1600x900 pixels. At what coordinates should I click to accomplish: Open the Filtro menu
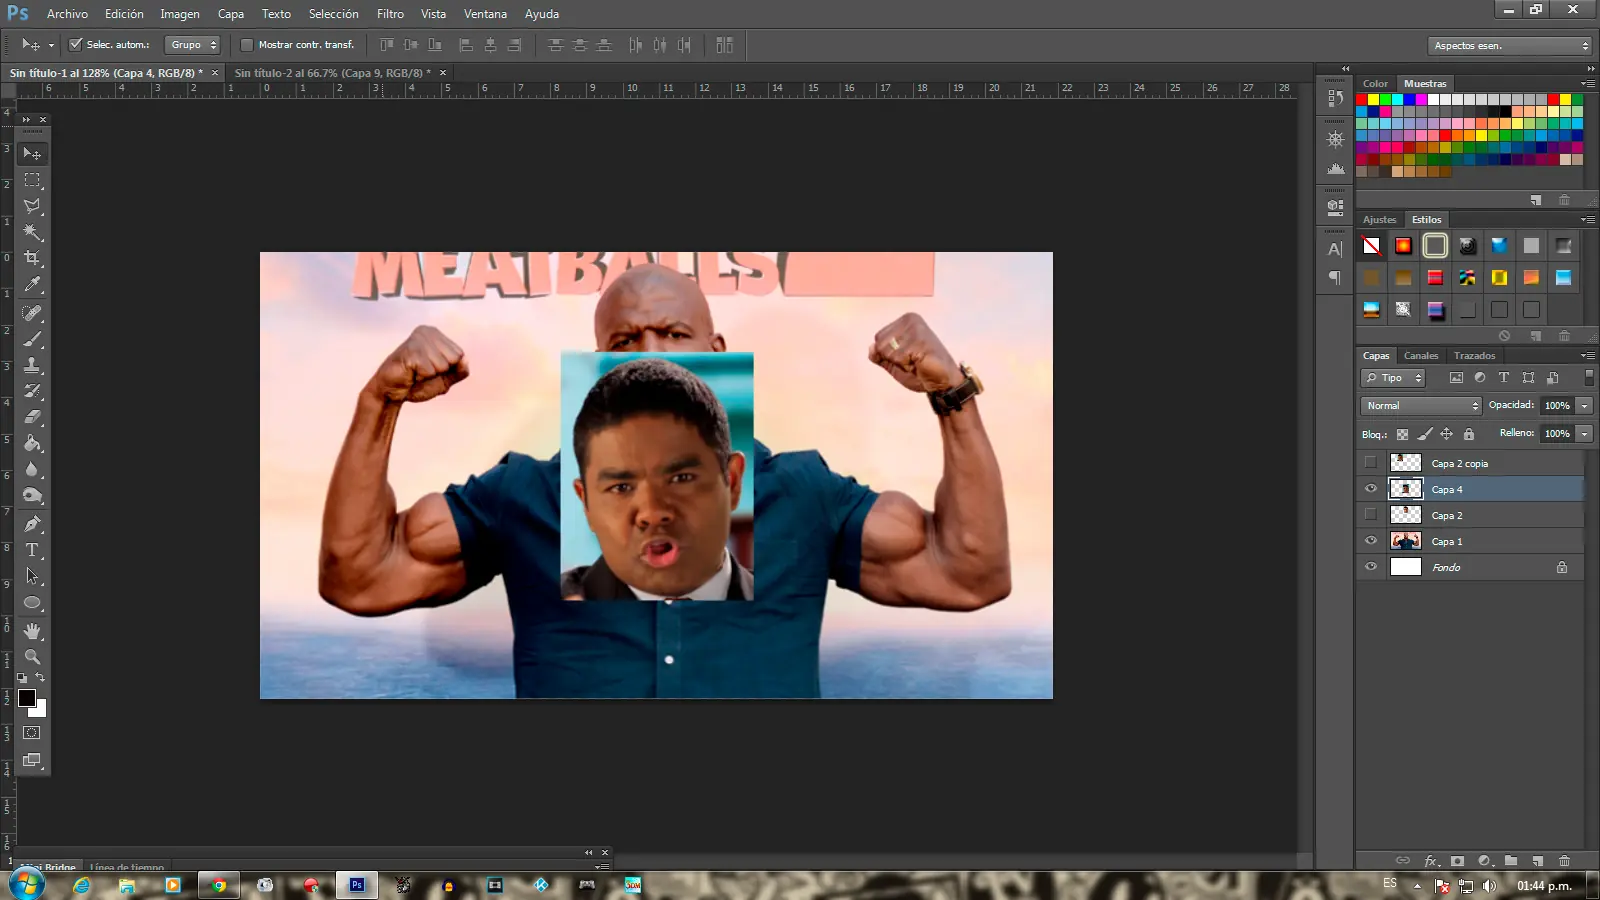click(390, 14)
